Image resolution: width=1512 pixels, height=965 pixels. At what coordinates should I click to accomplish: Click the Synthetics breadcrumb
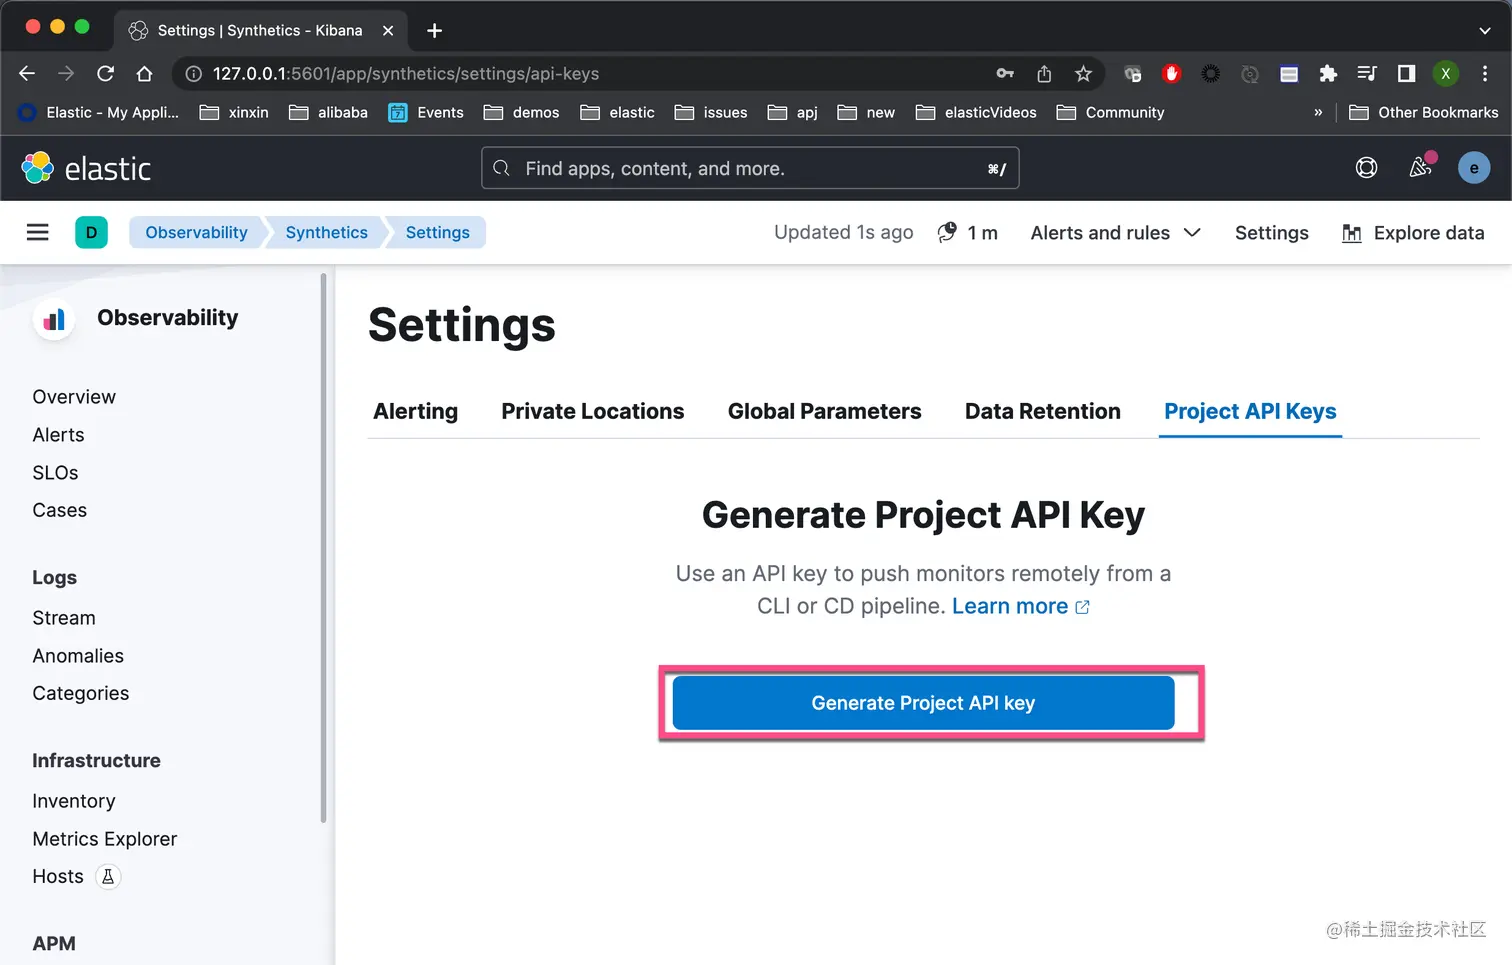(326, 233)
